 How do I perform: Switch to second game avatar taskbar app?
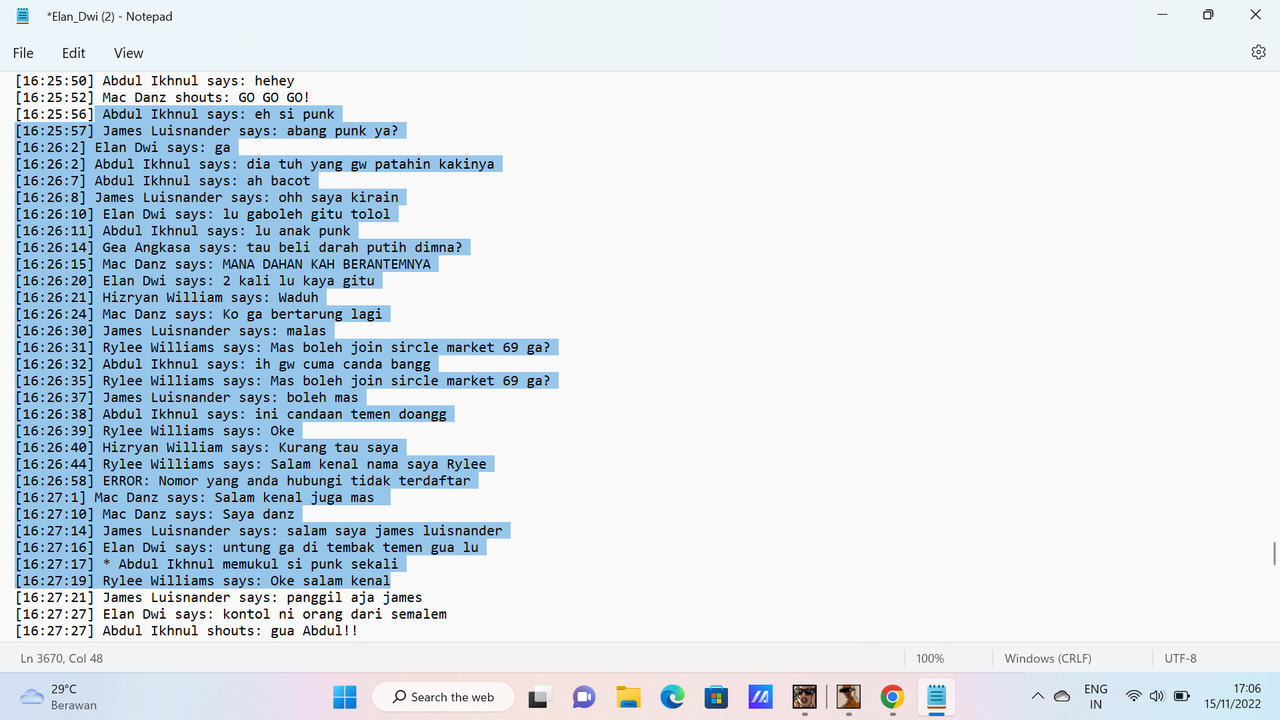tap(848, 697)
